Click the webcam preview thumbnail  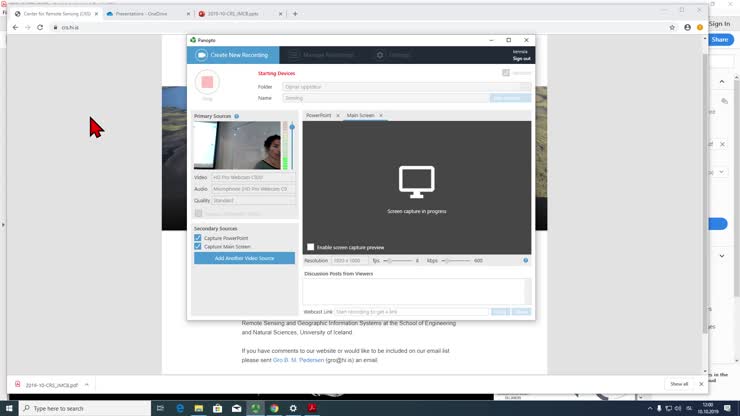(237, 145)
